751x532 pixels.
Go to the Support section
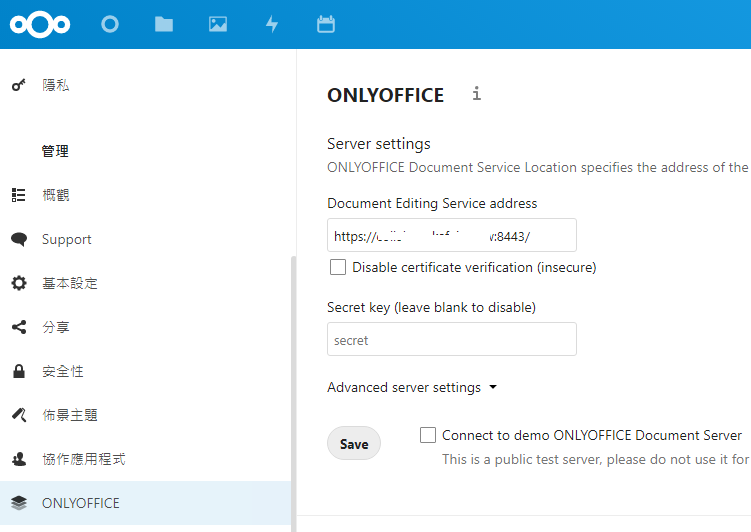tap(146, 239)
